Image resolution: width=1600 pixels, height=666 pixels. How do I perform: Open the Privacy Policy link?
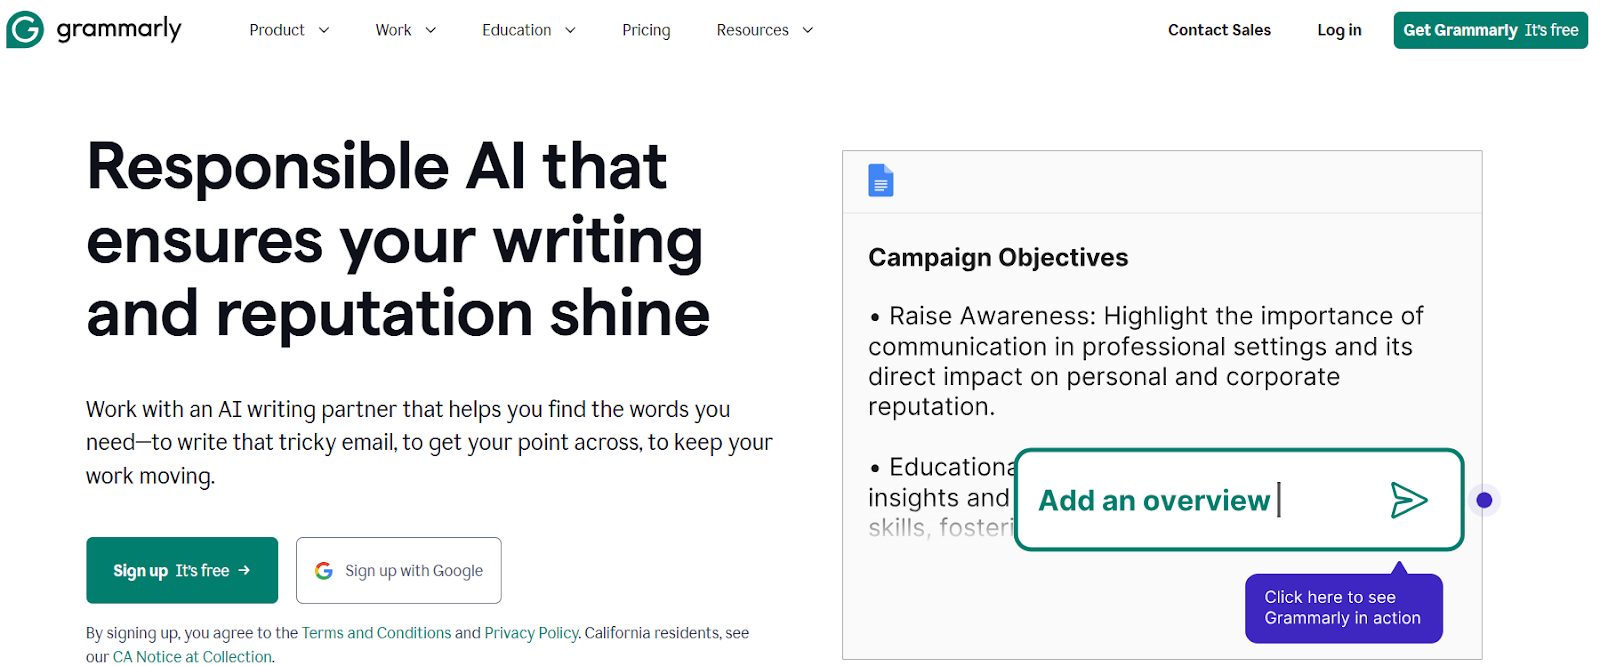531,633
